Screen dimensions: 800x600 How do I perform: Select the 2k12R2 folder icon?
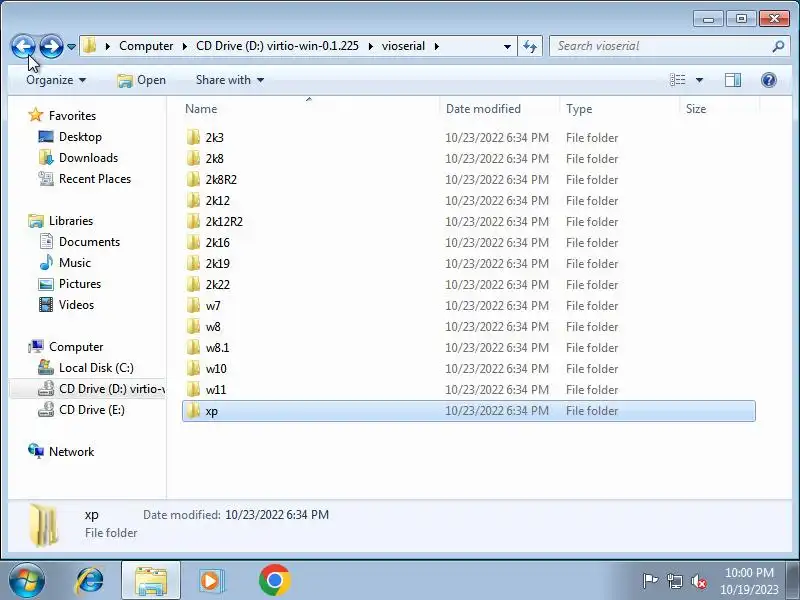point(193,221)
